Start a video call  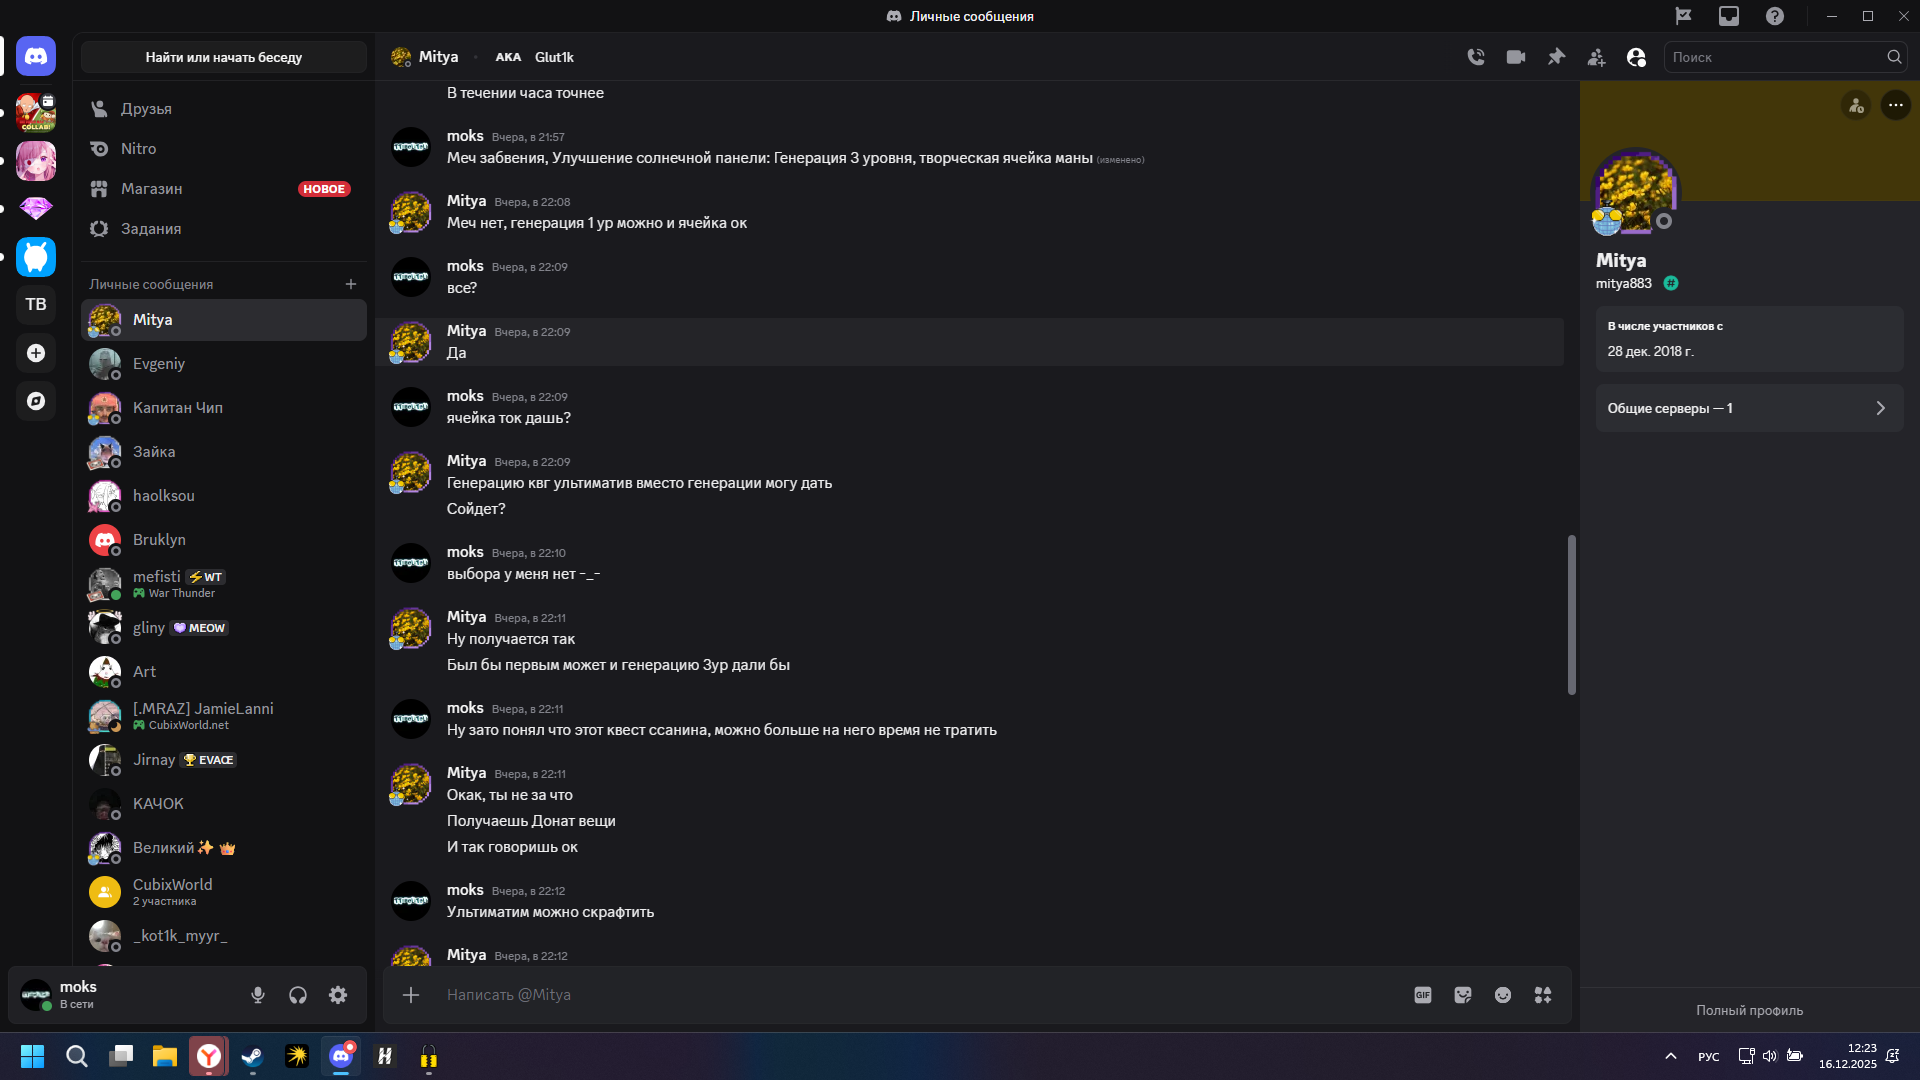(x=1516, y=57)
